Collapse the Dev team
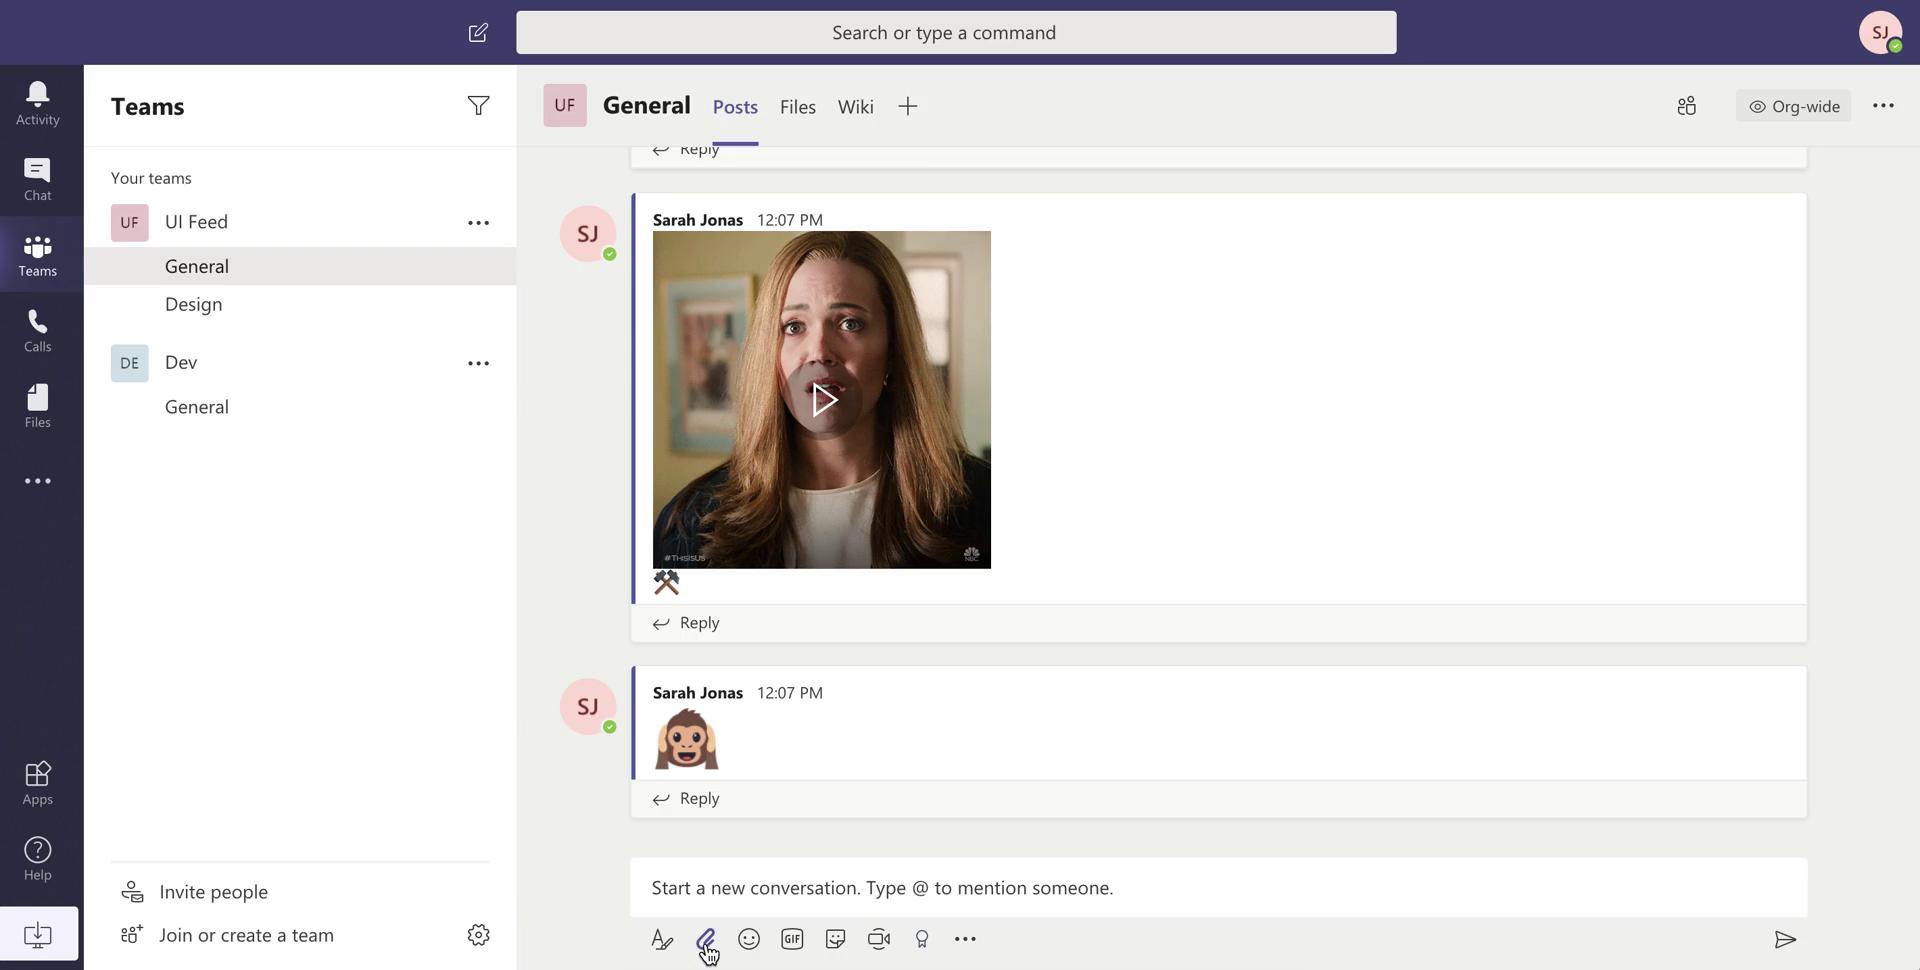Screen dimensions: 1920x970 click(x=181, y=362)
